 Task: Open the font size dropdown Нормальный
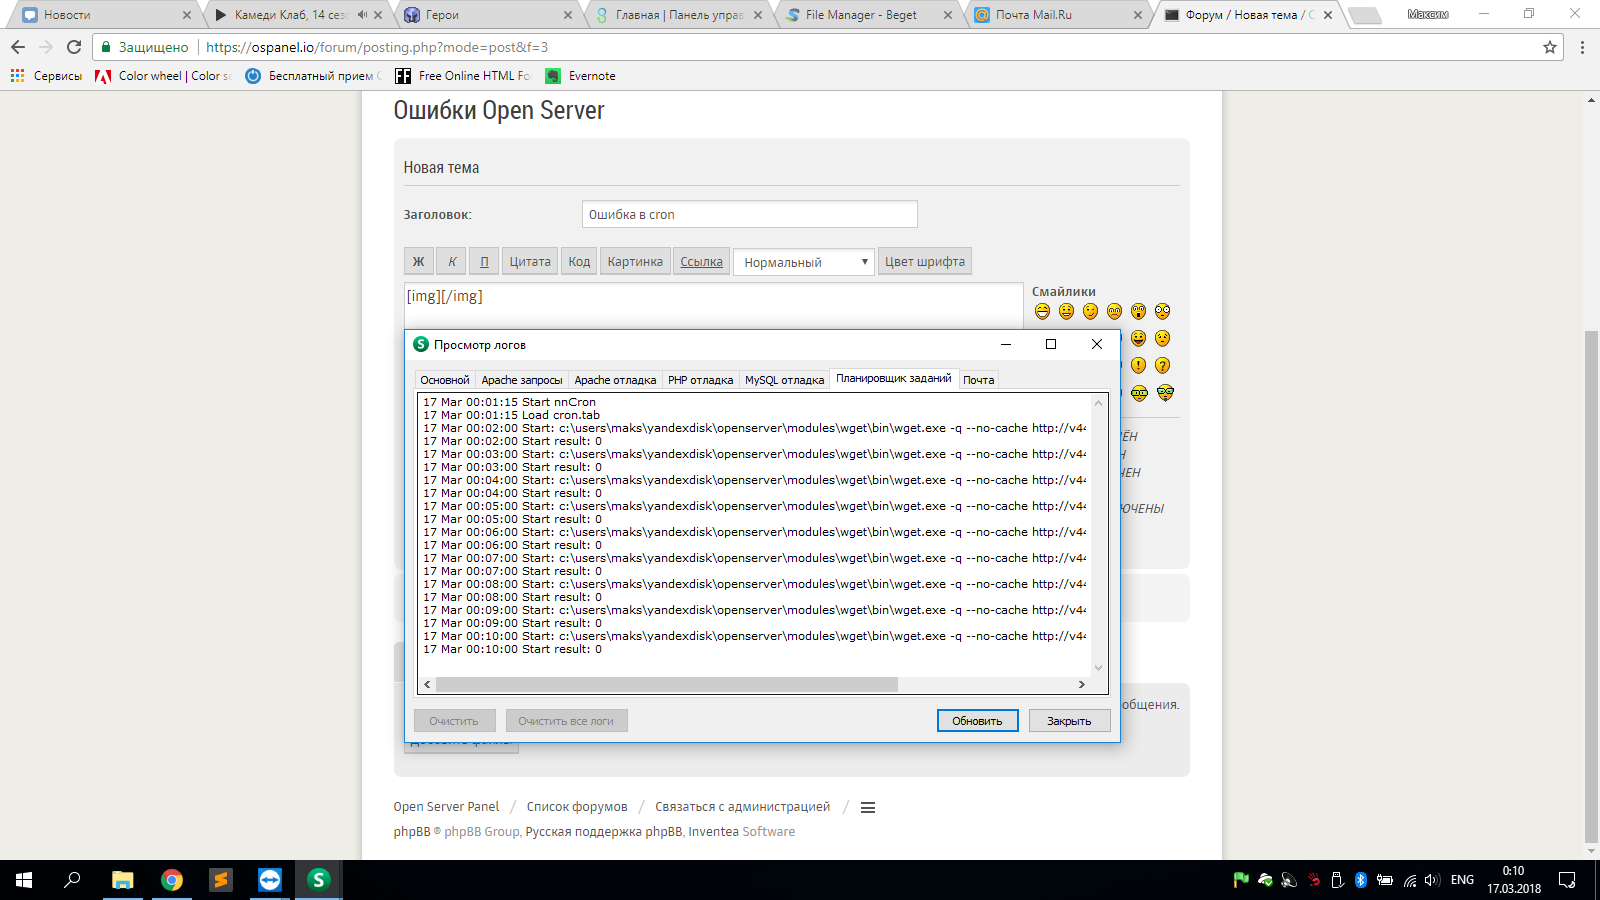click(x=804, y=262)
